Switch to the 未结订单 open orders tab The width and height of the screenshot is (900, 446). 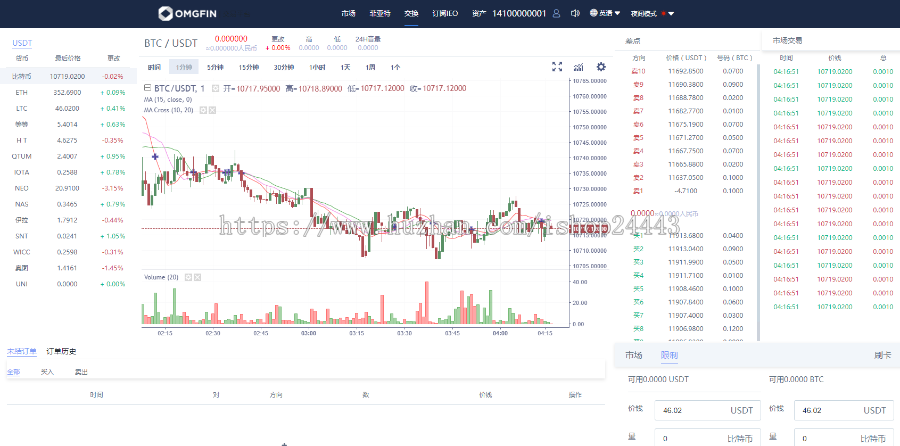click(22, 351)
